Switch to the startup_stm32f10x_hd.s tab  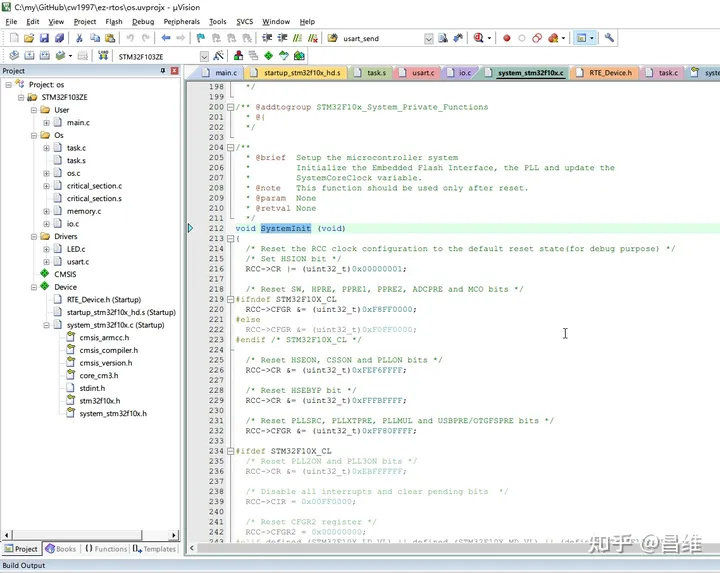pos(297,73)
